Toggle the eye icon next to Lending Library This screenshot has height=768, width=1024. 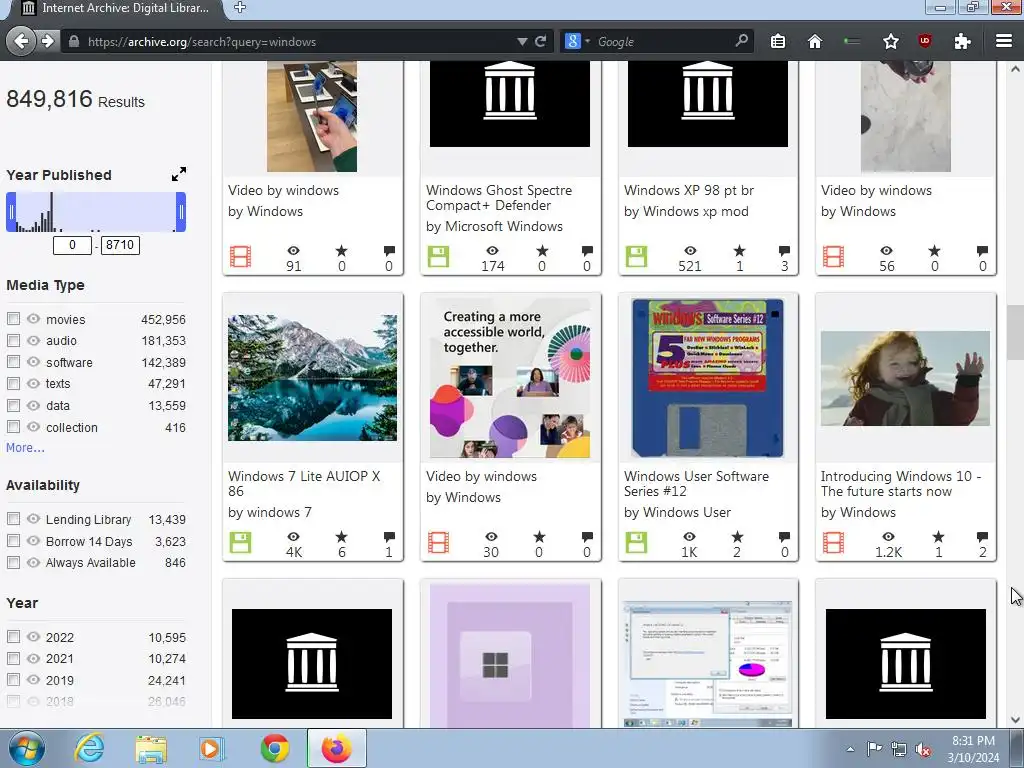pyautogui.click(x=33, y=519)
